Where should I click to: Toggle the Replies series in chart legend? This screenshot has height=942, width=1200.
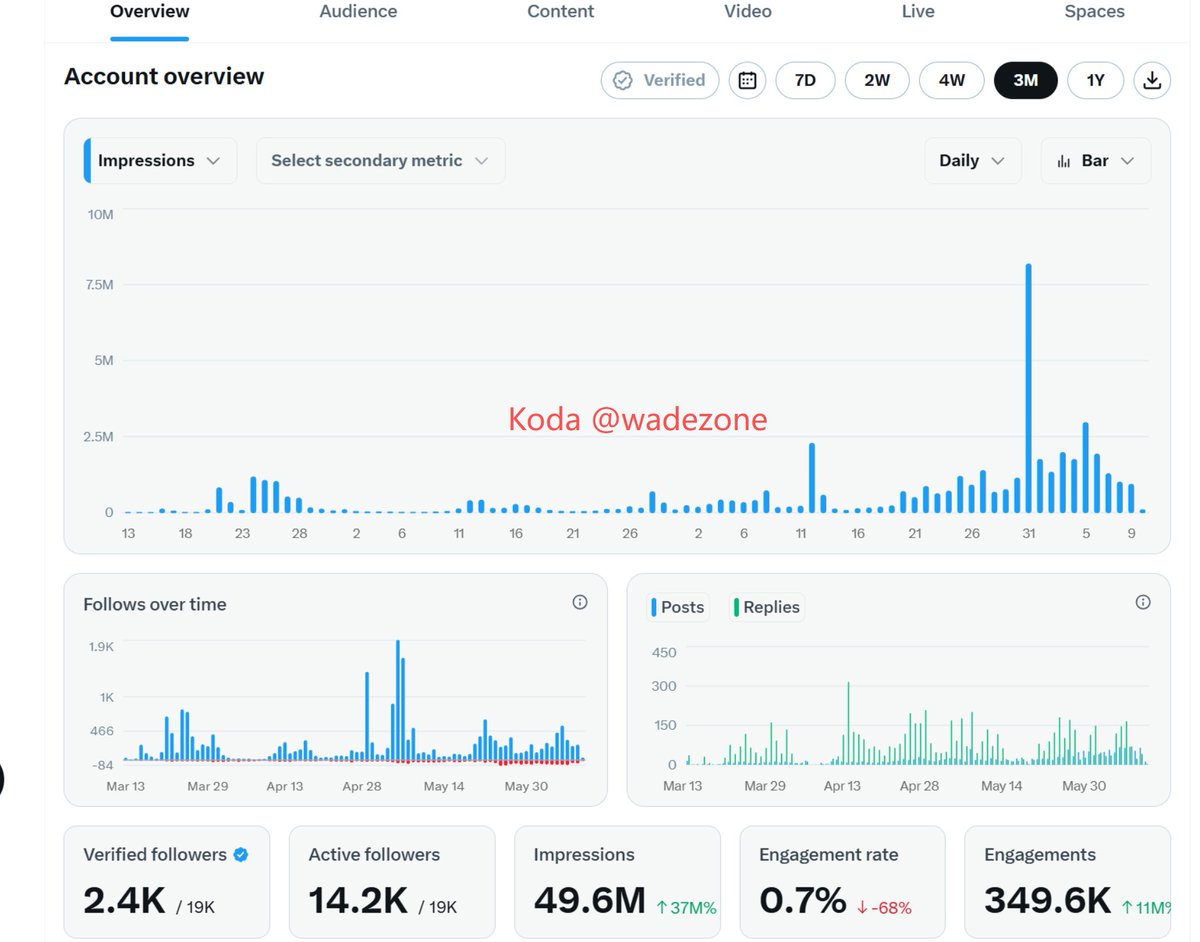(x=767, y=607)
